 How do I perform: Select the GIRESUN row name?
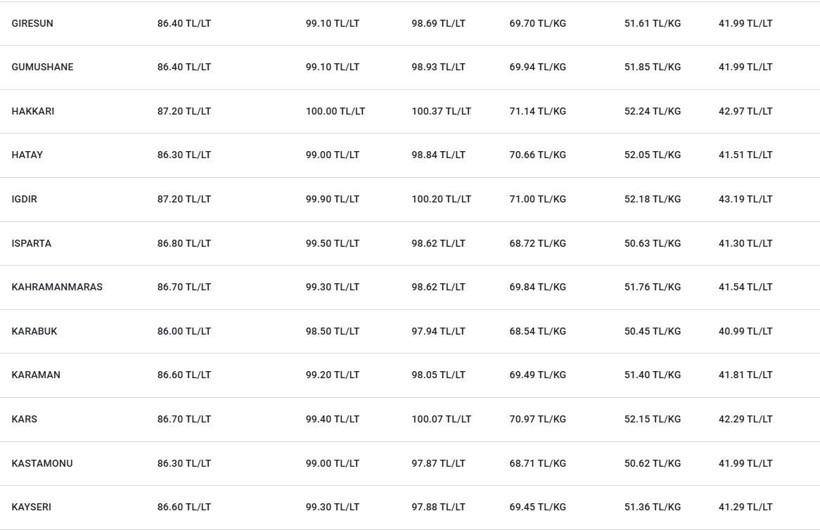tap(32, 24)
